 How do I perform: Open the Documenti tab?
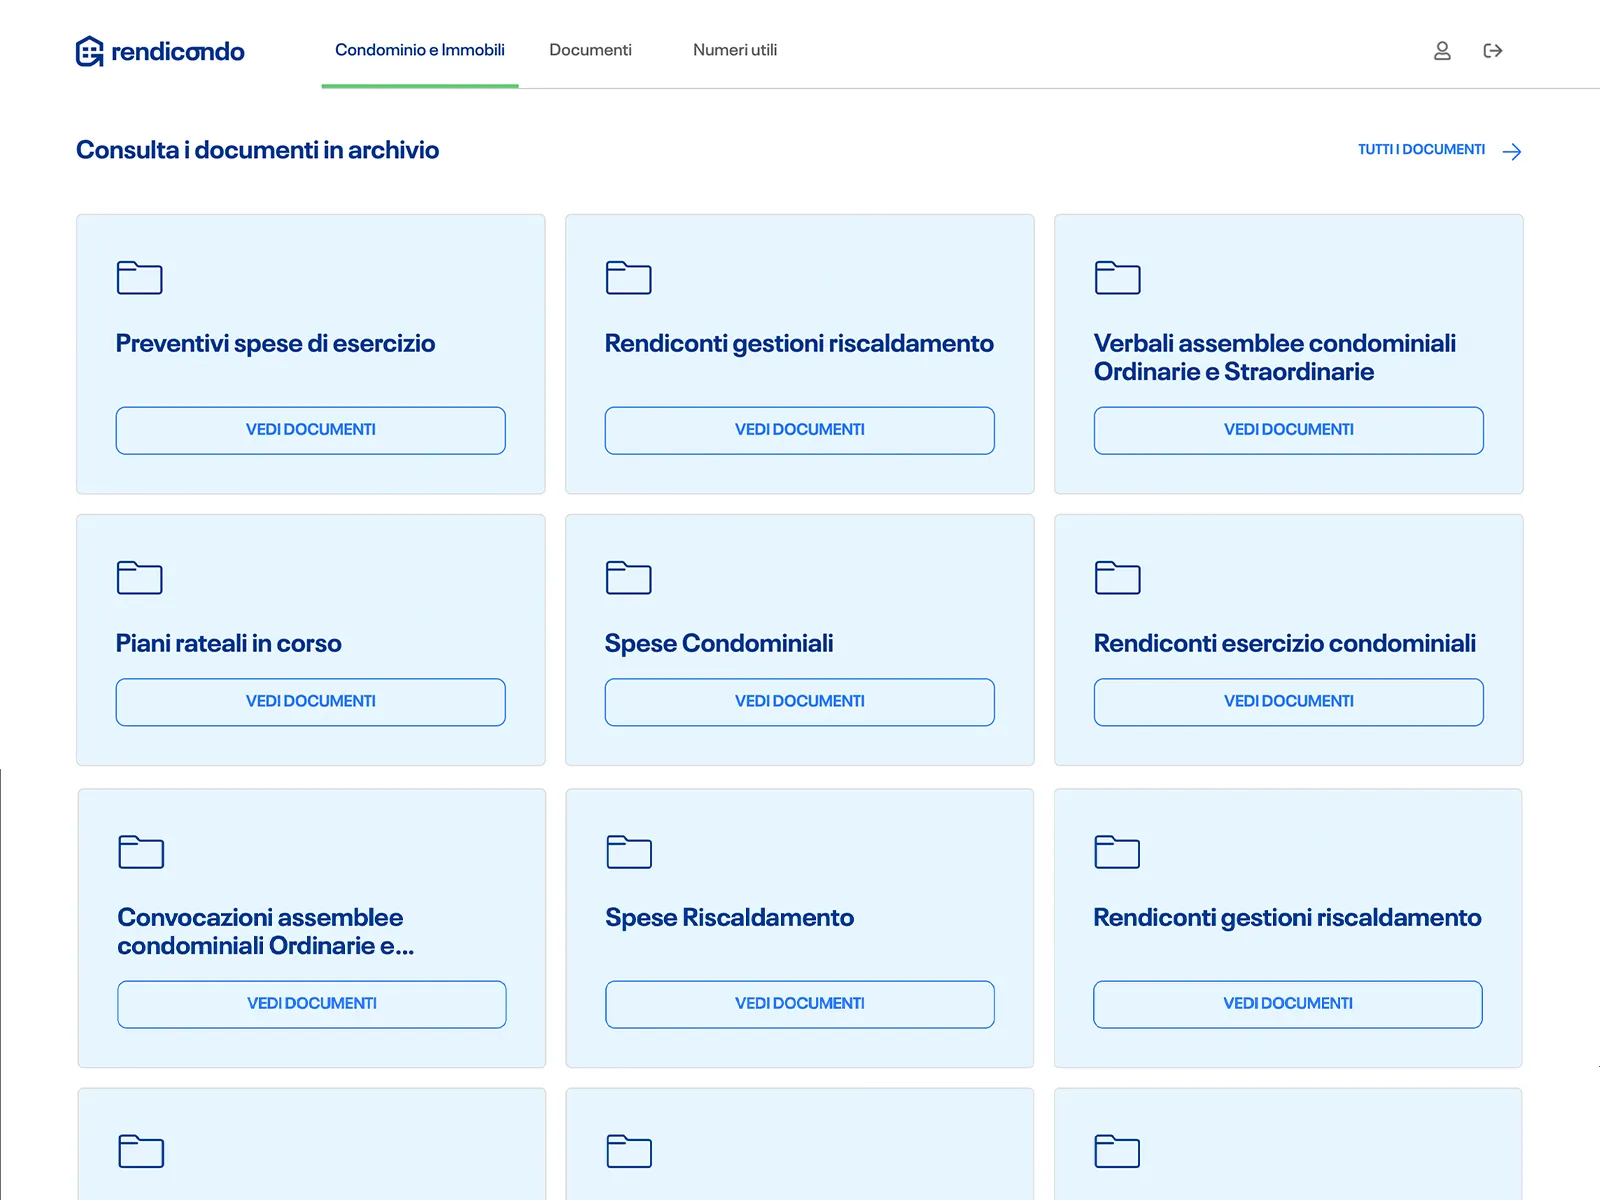click(x=590, y=50)
